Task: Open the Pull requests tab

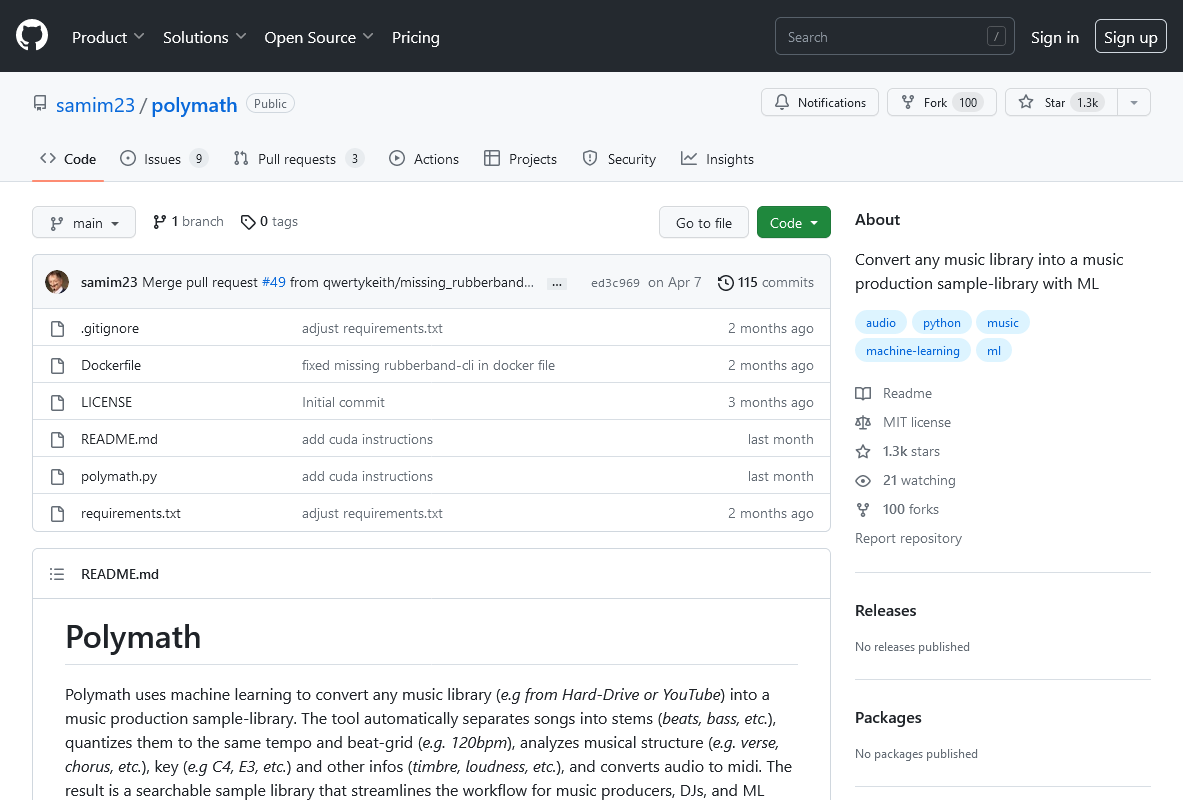Action: tap(296, 159)
